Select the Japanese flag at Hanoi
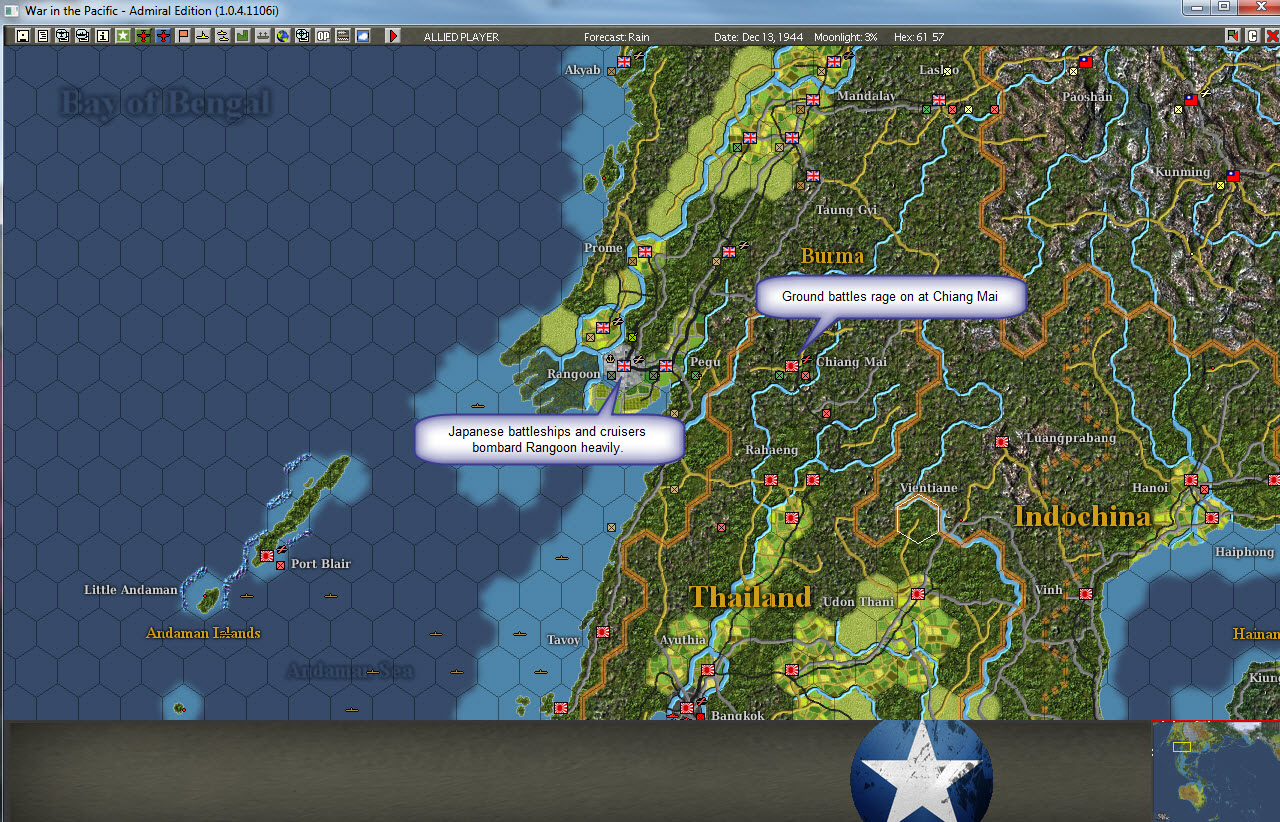This screenshot has height=822, width=1280. tap(1190, 480)
